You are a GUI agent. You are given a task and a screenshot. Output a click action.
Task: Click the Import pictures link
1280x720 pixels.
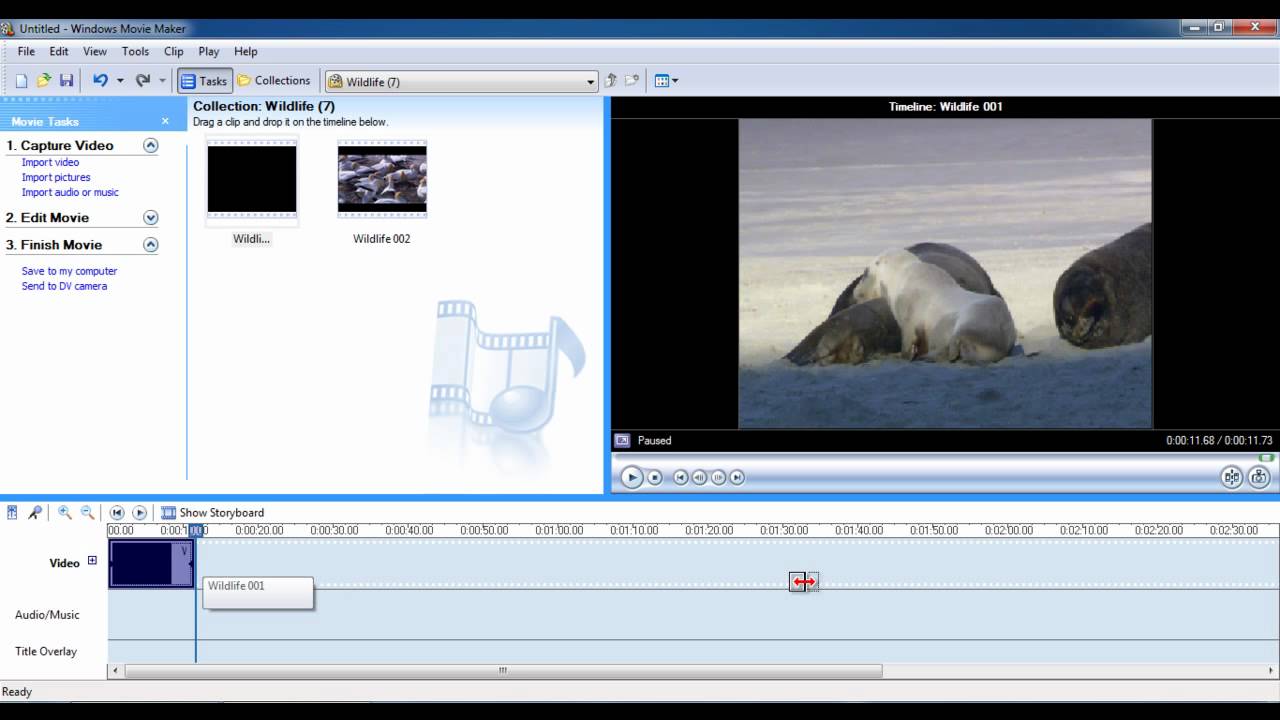pos(56,178)
